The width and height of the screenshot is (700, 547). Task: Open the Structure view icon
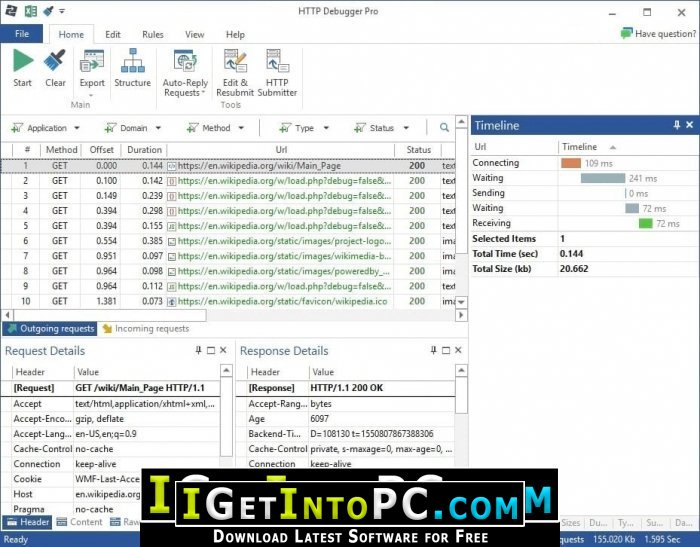click(x=132, y=63)
